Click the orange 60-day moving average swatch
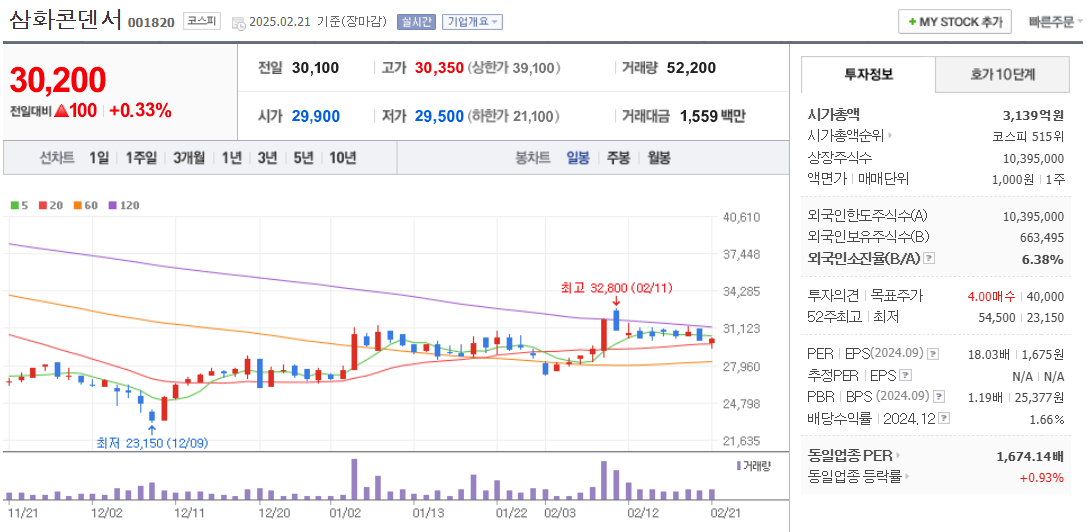The height and width of the screenshot is (532, 1087). pyautogui.click(x=77, y=205)
